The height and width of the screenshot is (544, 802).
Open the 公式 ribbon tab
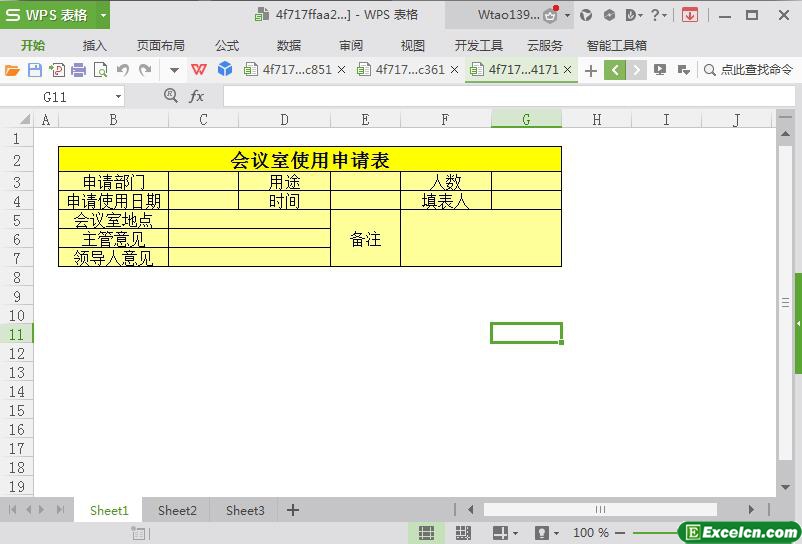click(227, 45)
